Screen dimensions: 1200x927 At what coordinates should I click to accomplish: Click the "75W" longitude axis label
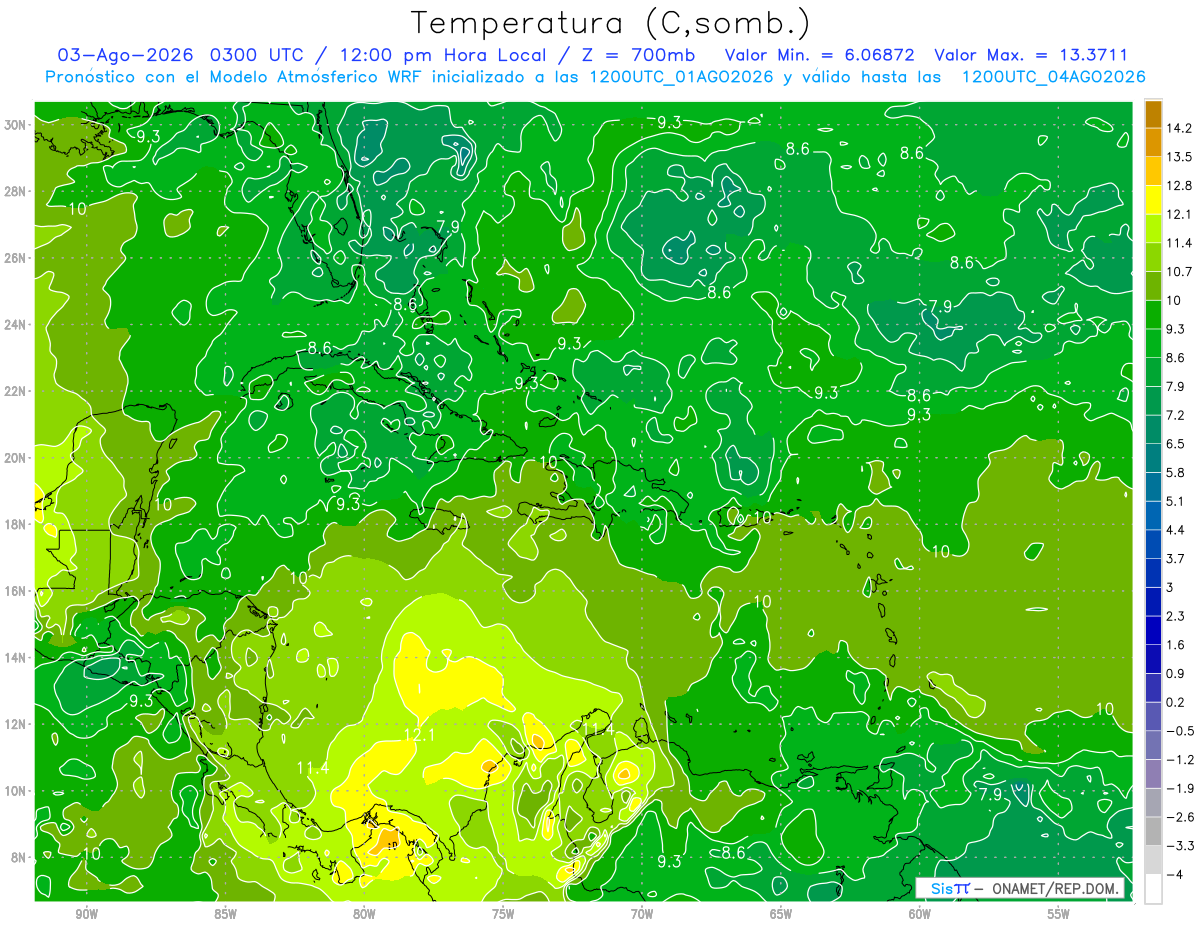(503, 914)
